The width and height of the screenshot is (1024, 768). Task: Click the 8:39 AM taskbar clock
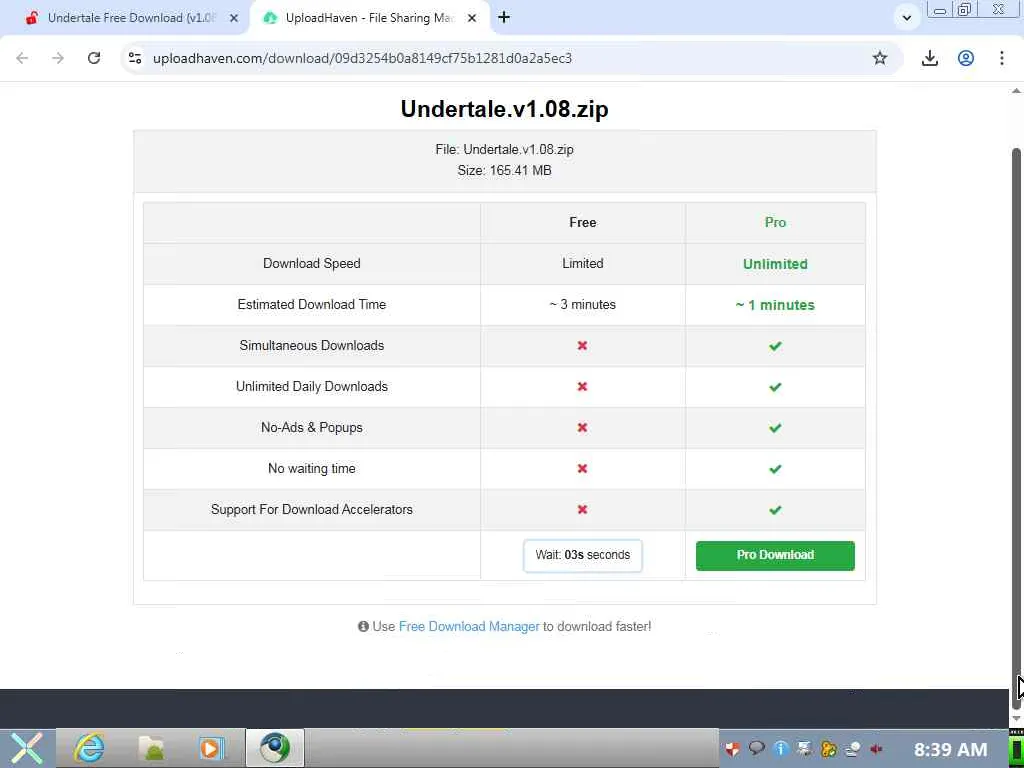tap(950, 750)
